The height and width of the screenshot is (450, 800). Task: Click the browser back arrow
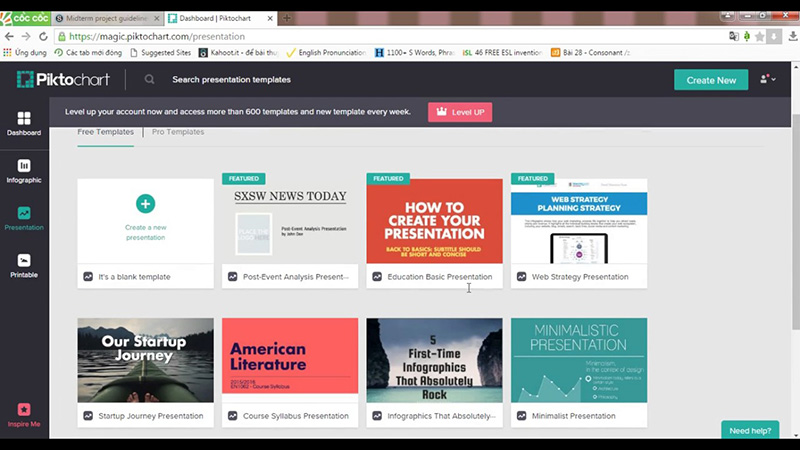9,36
